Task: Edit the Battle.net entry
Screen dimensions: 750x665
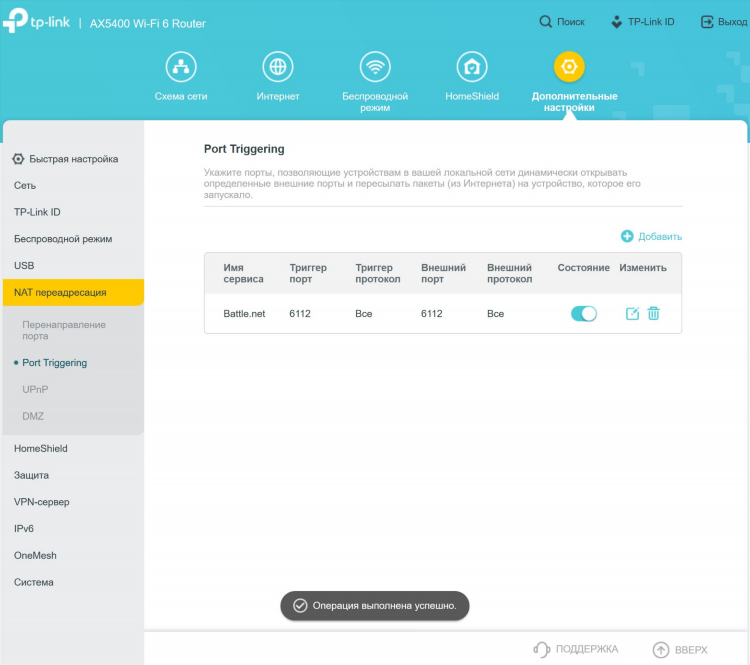Action: (632, 313)
